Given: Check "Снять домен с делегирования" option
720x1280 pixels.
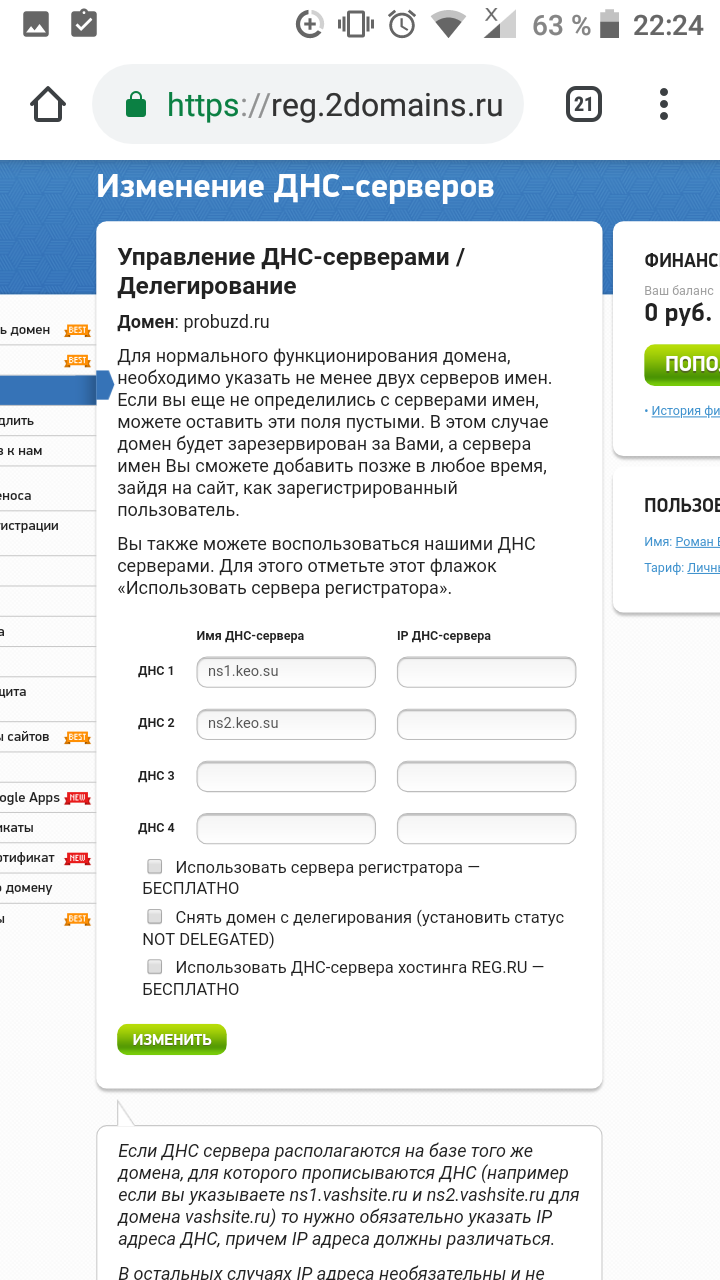Looking at the screenshot, I should (155, 916).
